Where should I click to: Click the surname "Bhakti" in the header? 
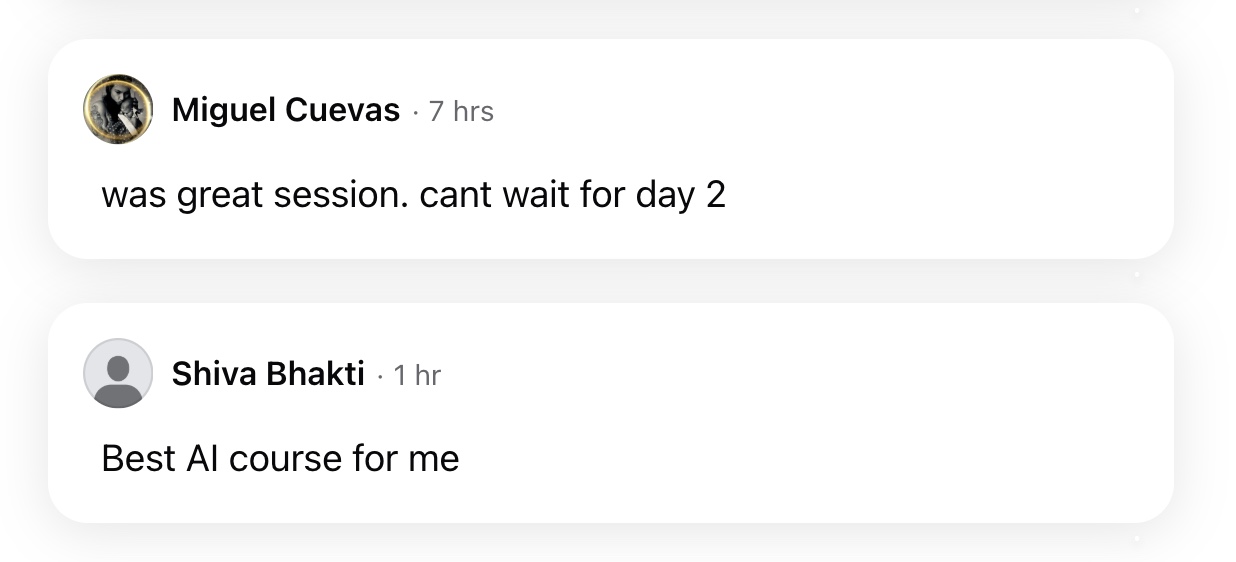pos(316,374)
